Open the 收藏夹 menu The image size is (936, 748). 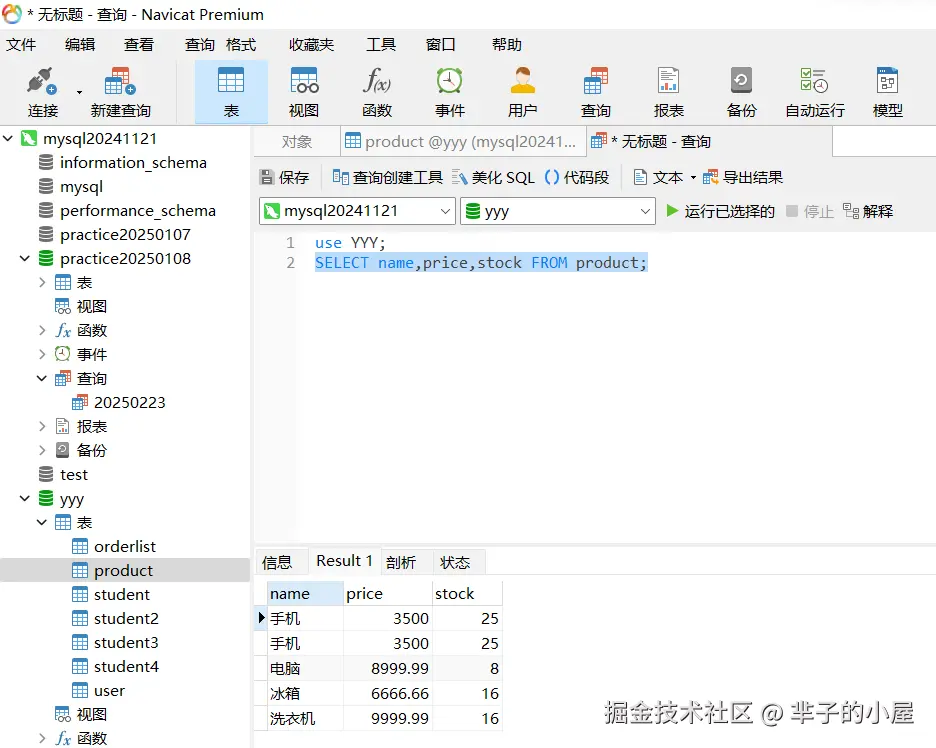tap(311, 45)
